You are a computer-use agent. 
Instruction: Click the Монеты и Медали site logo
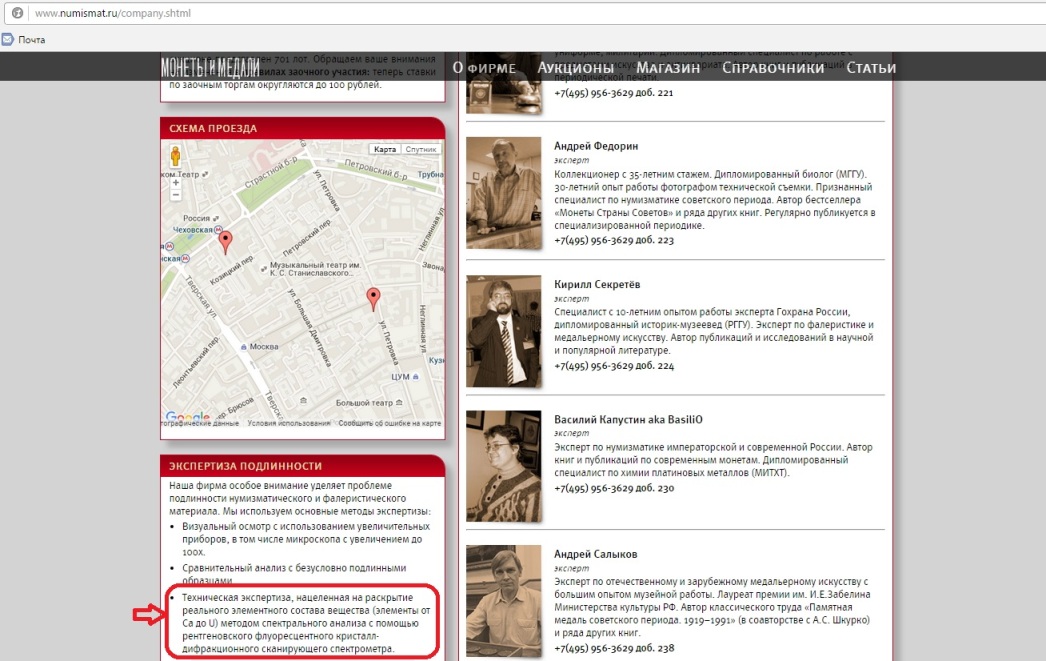(x=209, y=67)
